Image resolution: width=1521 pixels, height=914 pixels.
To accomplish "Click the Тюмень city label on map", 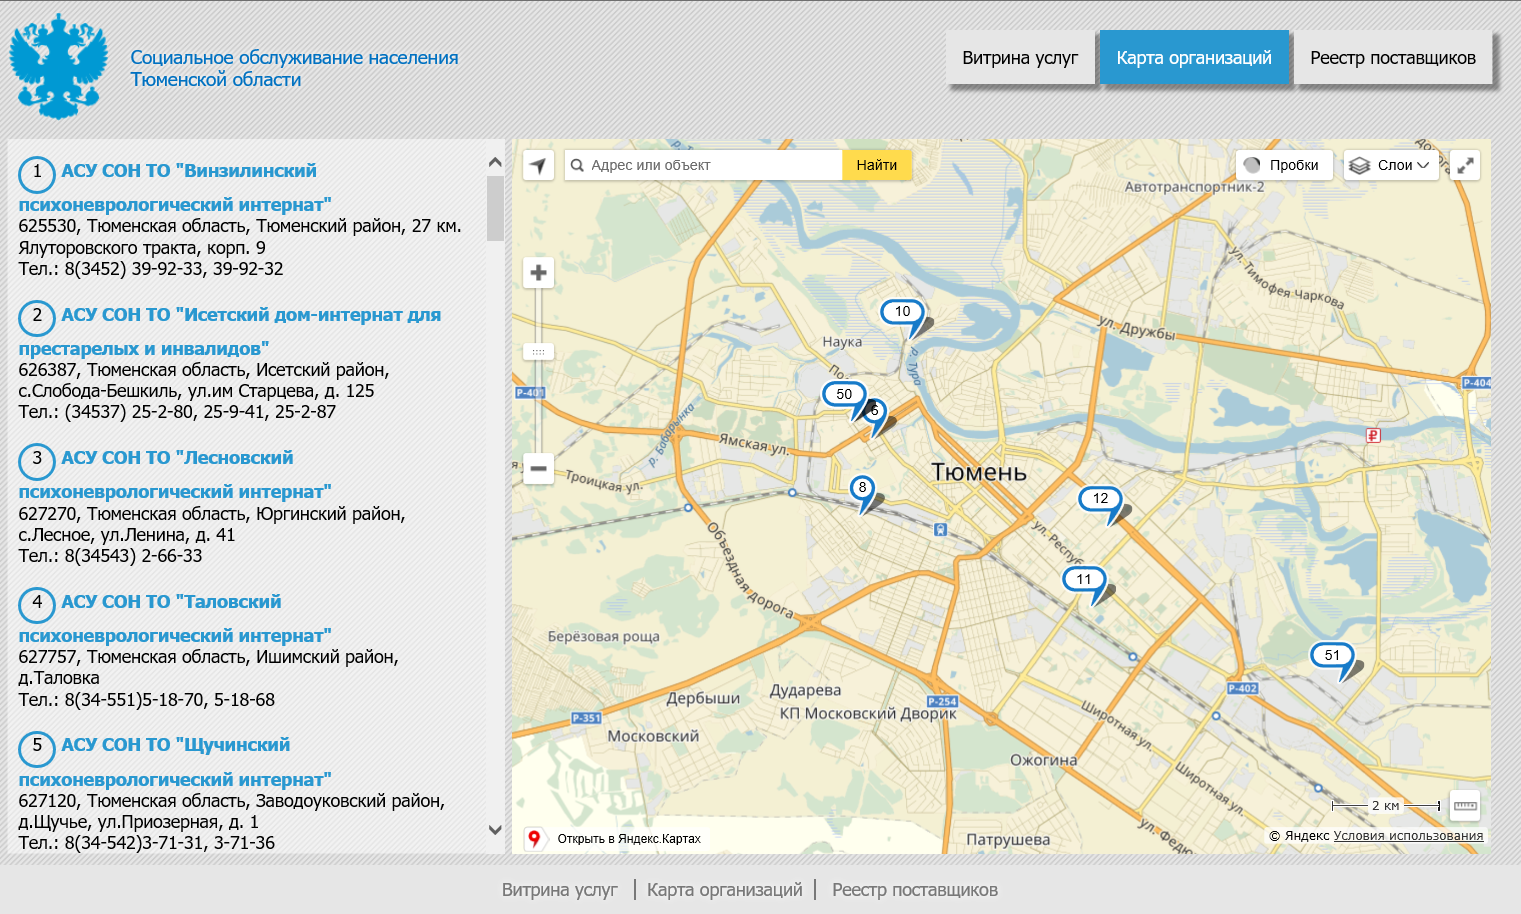I will coord(979,472).
